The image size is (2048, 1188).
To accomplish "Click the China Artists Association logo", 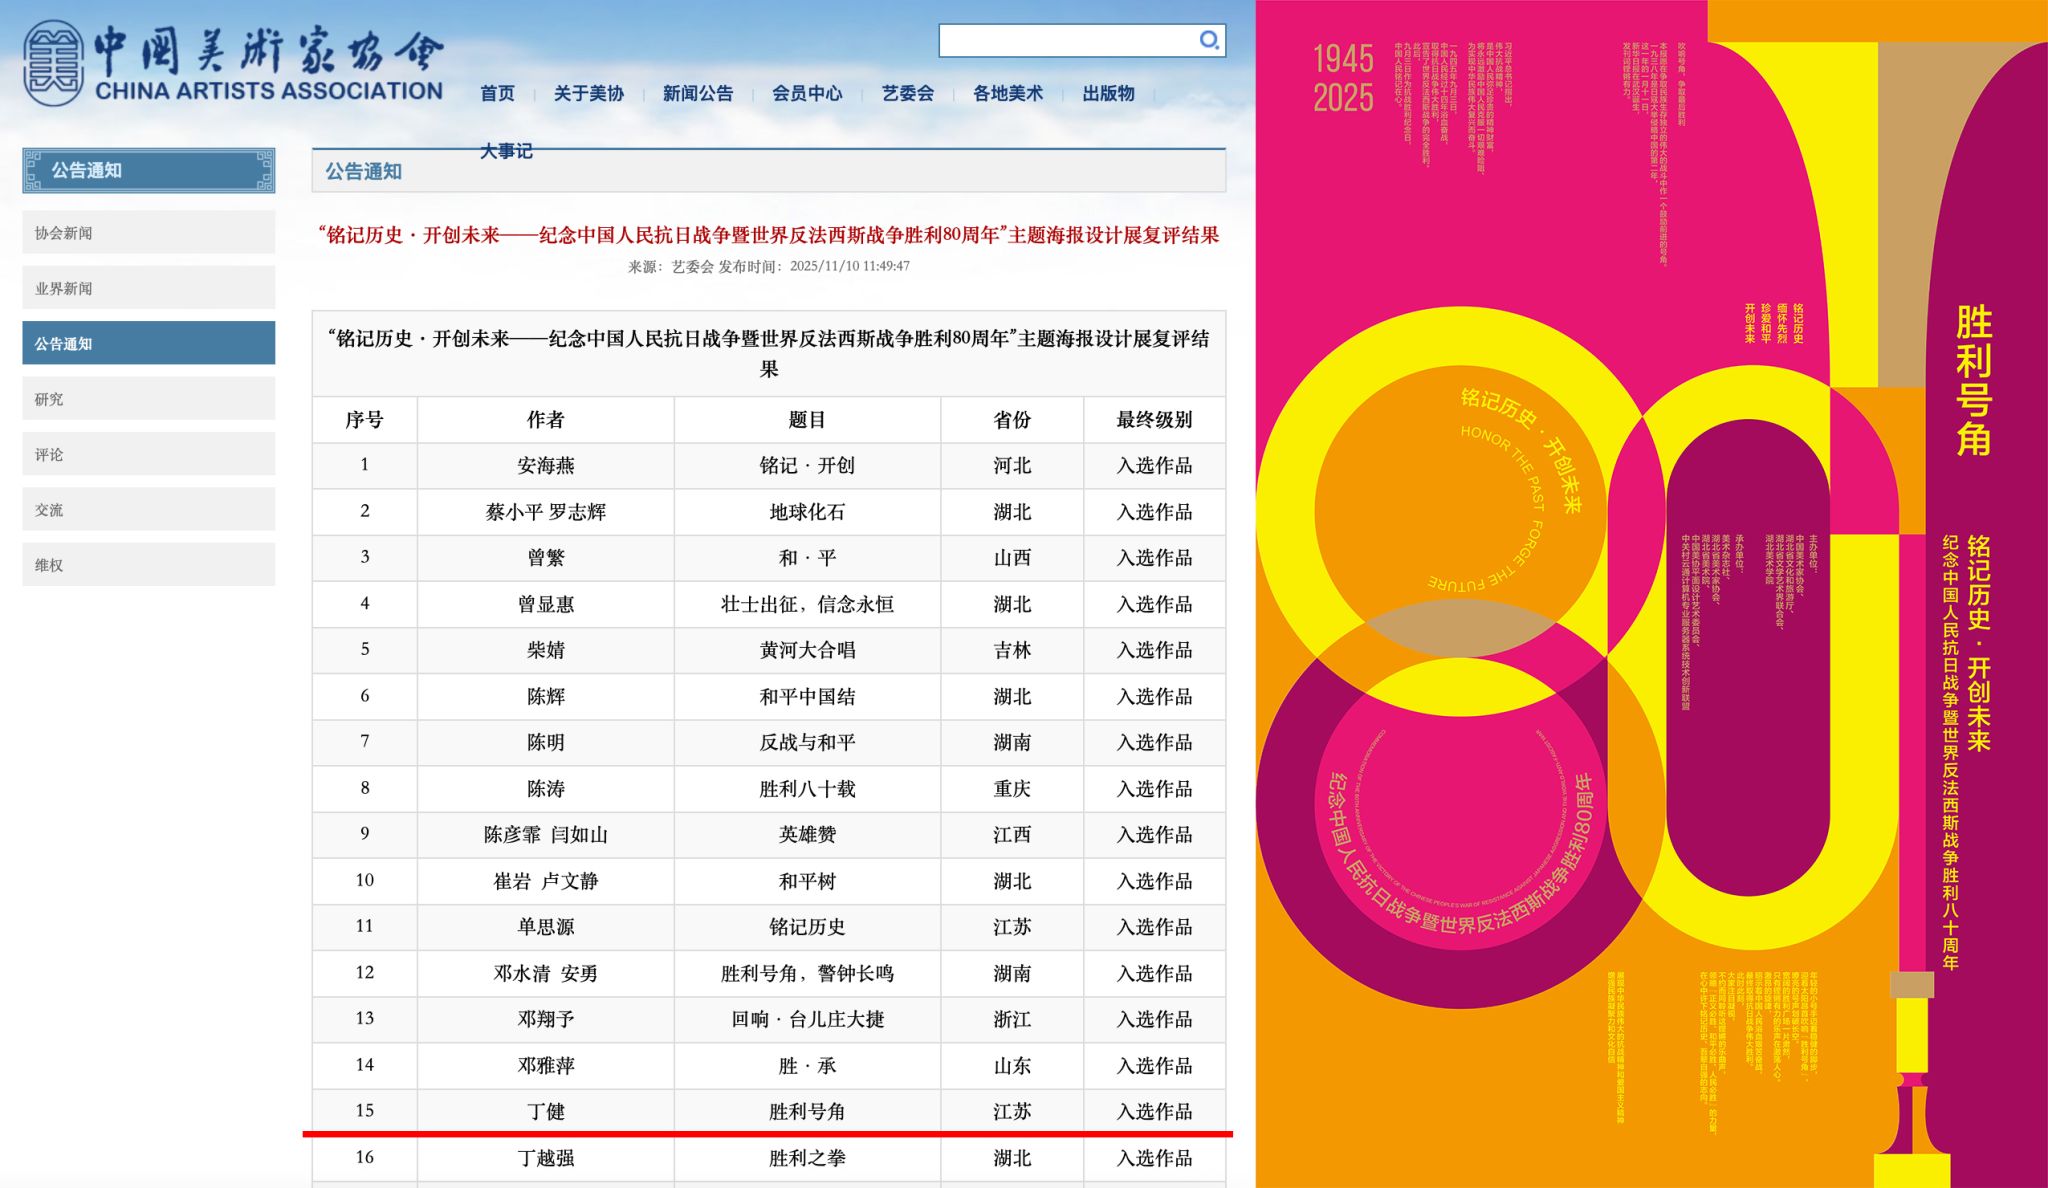I will tap(232, 64).
